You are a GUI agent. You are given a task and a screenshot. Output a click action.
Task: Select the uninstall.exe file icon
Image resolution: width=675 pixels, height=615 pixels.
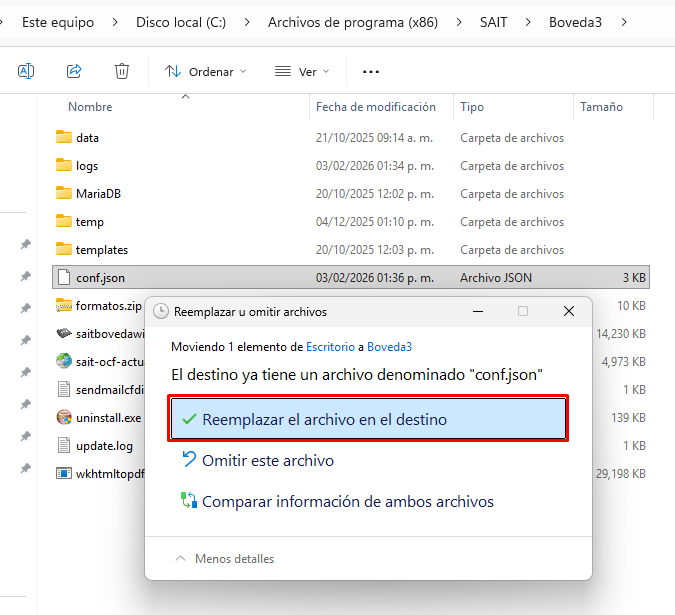pos(64,417)
